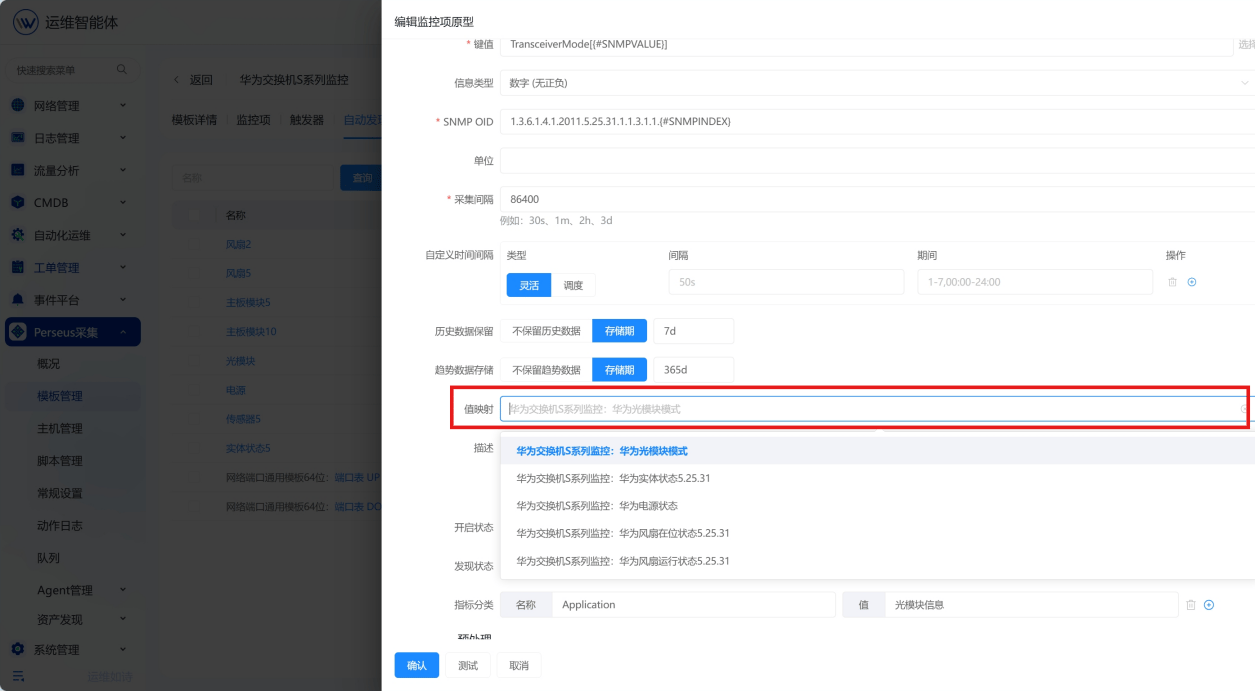Image resolution: width=1256 pixels, height=692 pixels.
Task: Choose 存储期 for 趋势数据存储
Action: pyautogui.click(x=620, y=370)
